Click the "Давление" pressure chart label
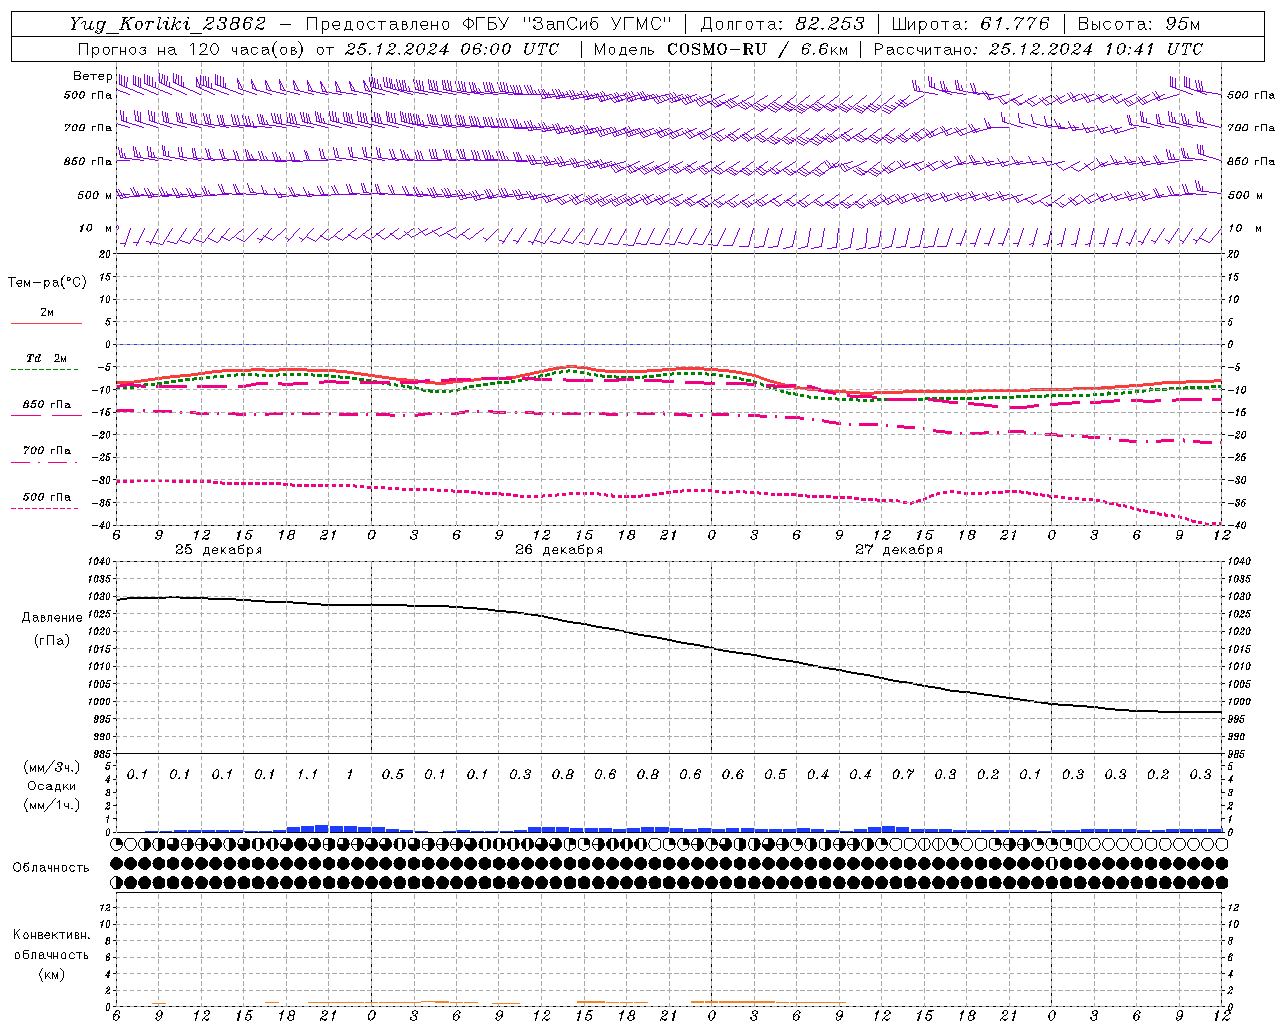The image size is (1280, 1024). (x=52, y=618)
